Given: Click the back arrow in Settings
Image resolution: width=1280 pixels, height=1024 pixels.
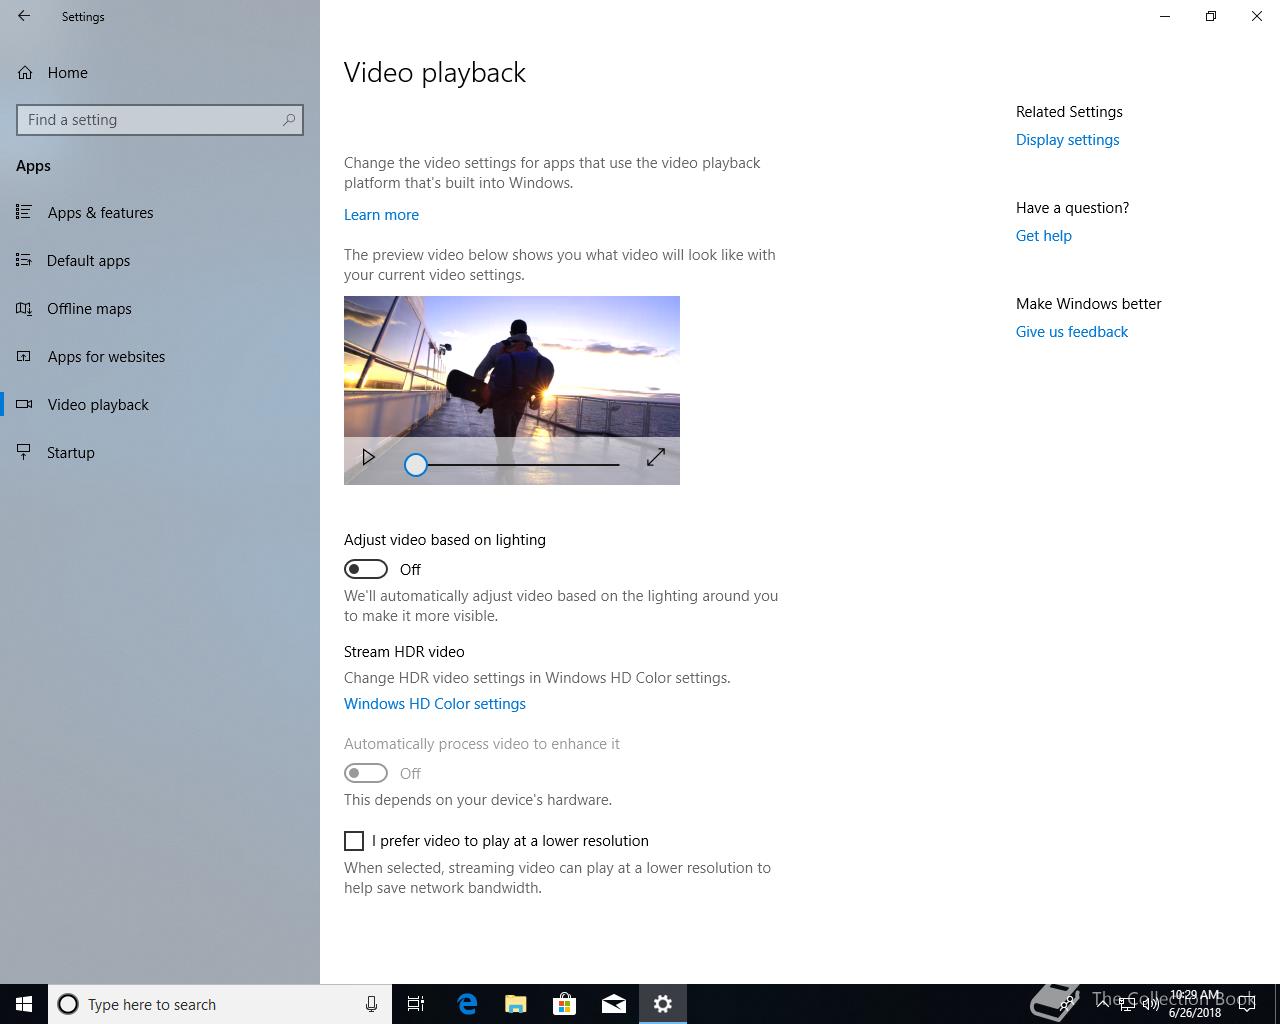Looking at the screenshot, I should point(24,16).
